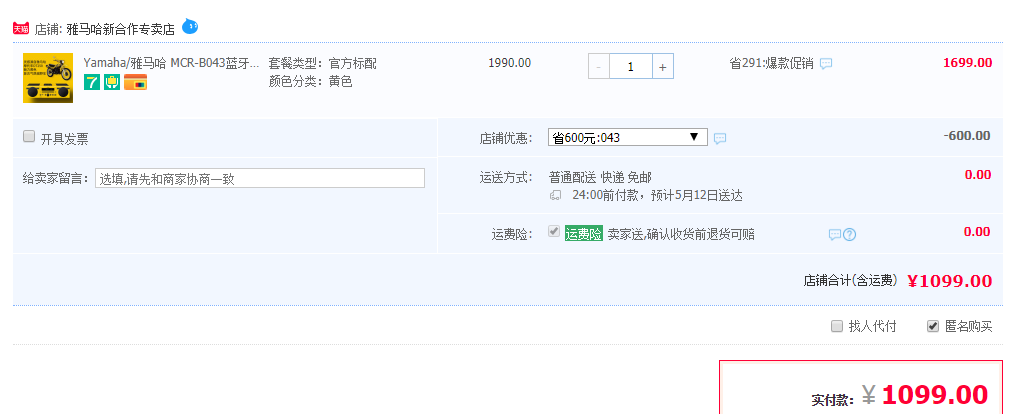Screen dimensions: 1019x414
Task: Click the delivery truck icon
Action: click(555, 195)
